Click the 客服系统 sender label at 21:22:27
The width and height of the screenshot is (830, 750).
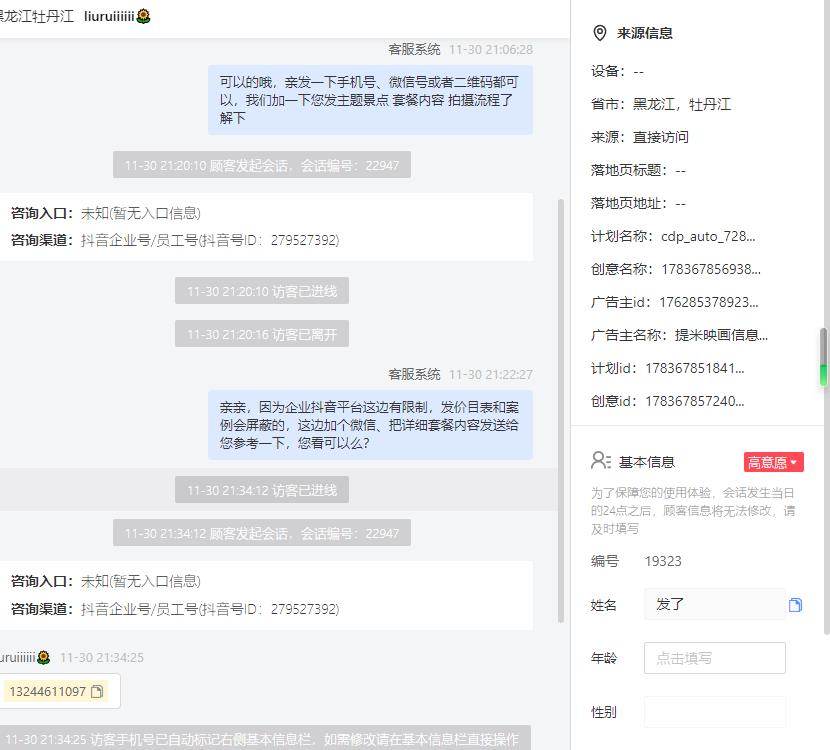coord(414,374)
